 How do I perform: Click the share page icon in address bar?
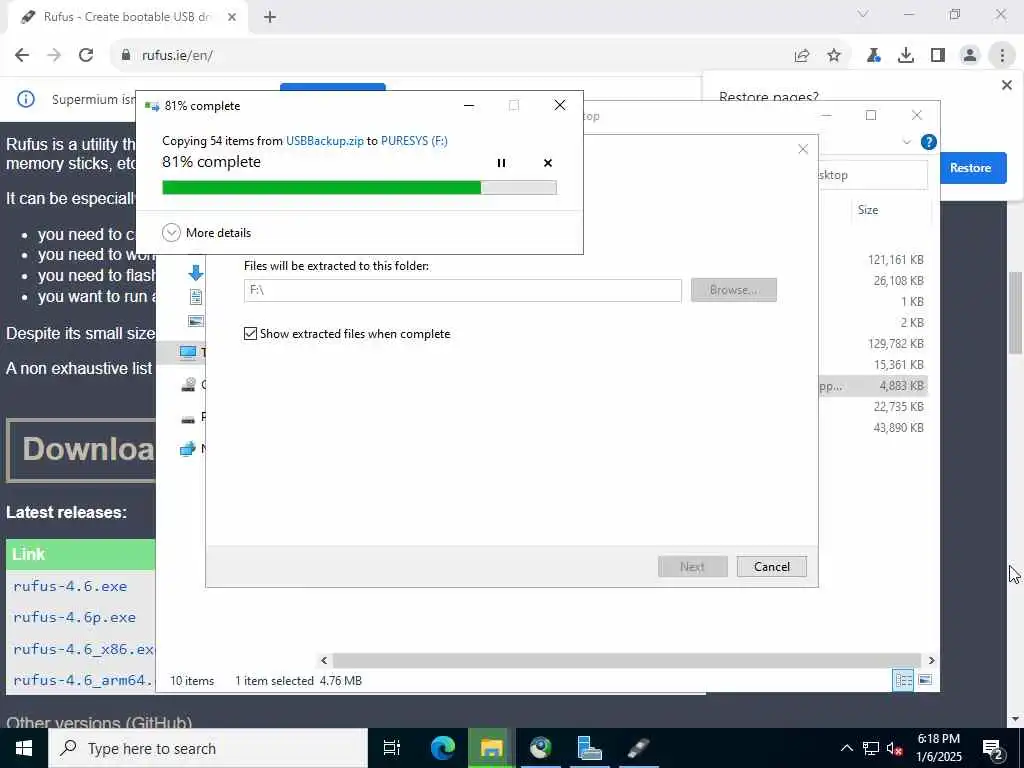coord(802,56)
